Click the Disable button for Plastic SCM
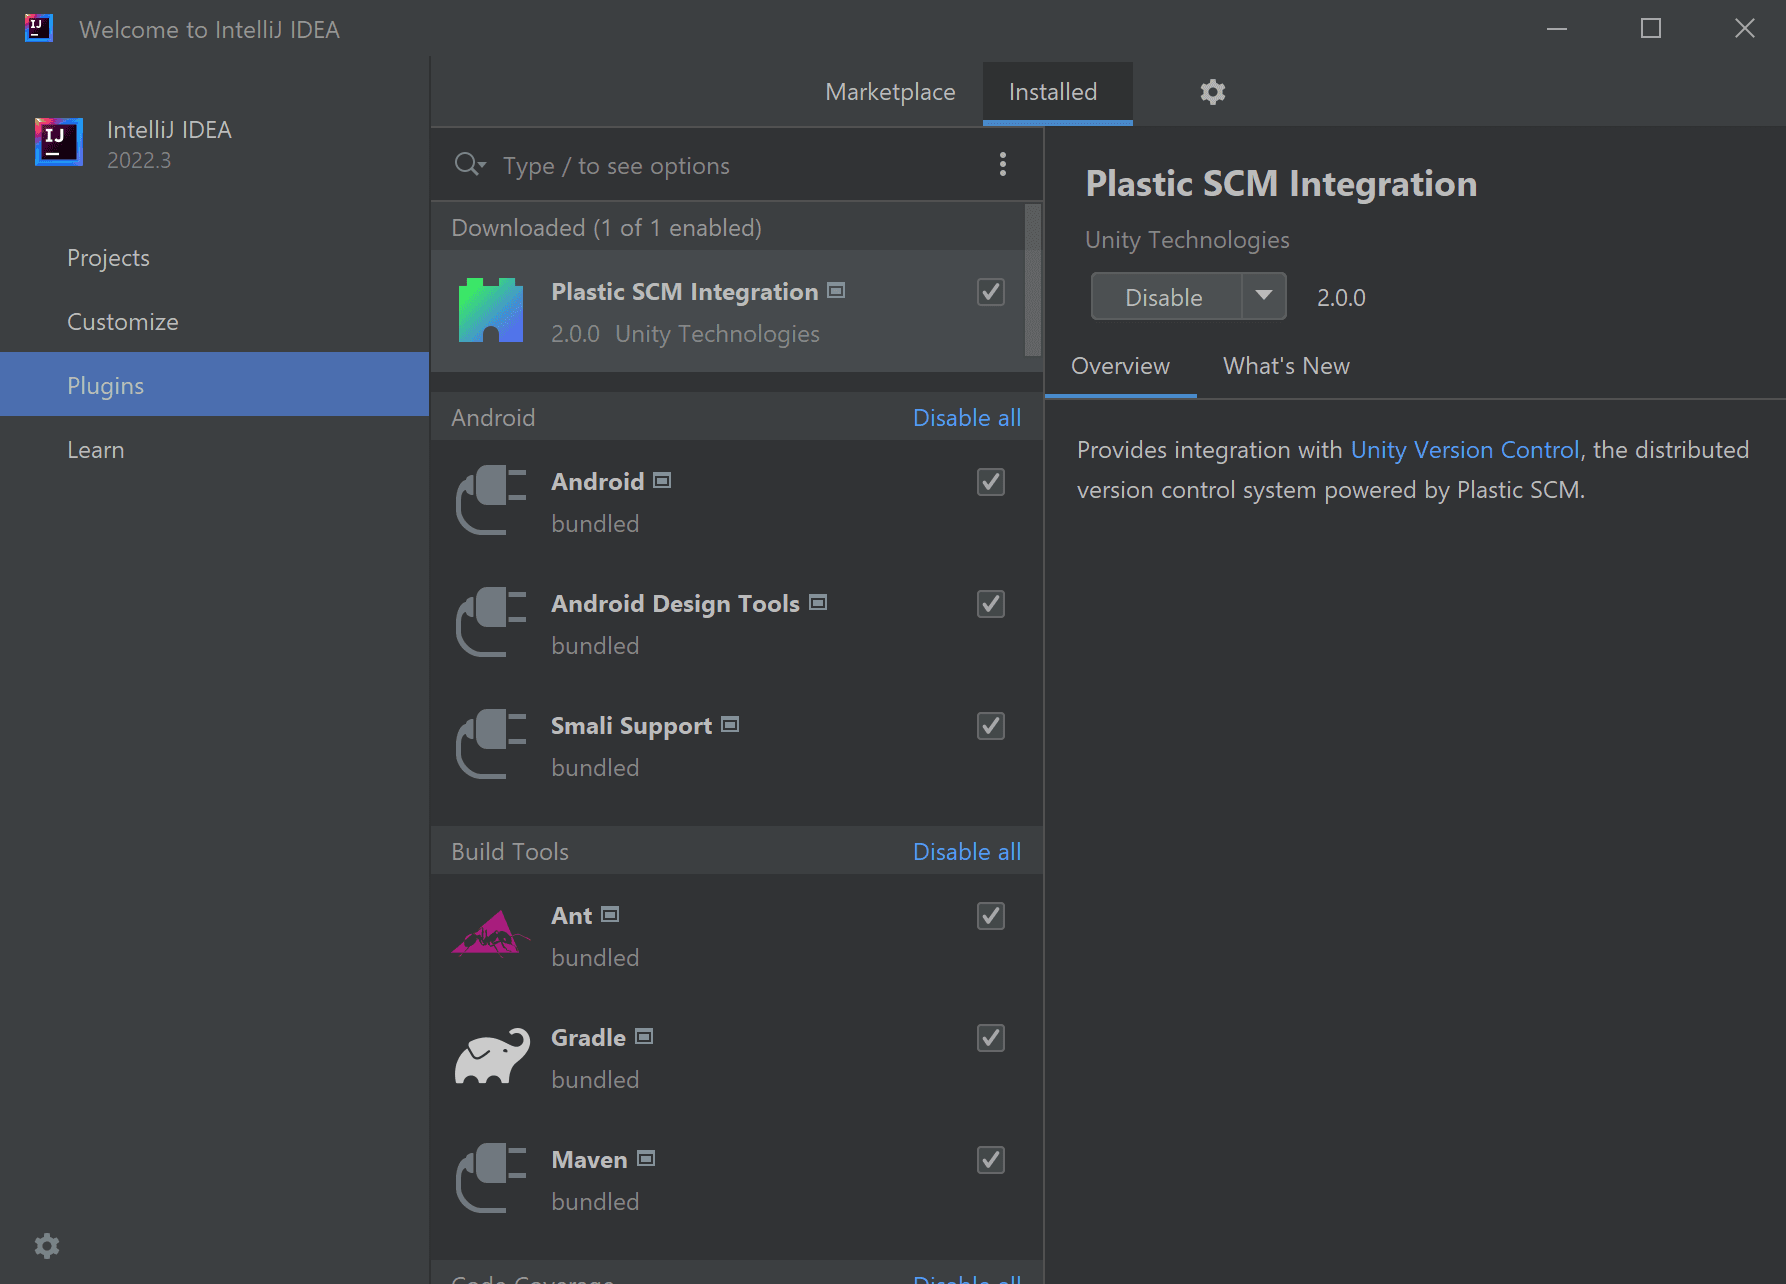 pyautogui.click(x=1165, y=297)
